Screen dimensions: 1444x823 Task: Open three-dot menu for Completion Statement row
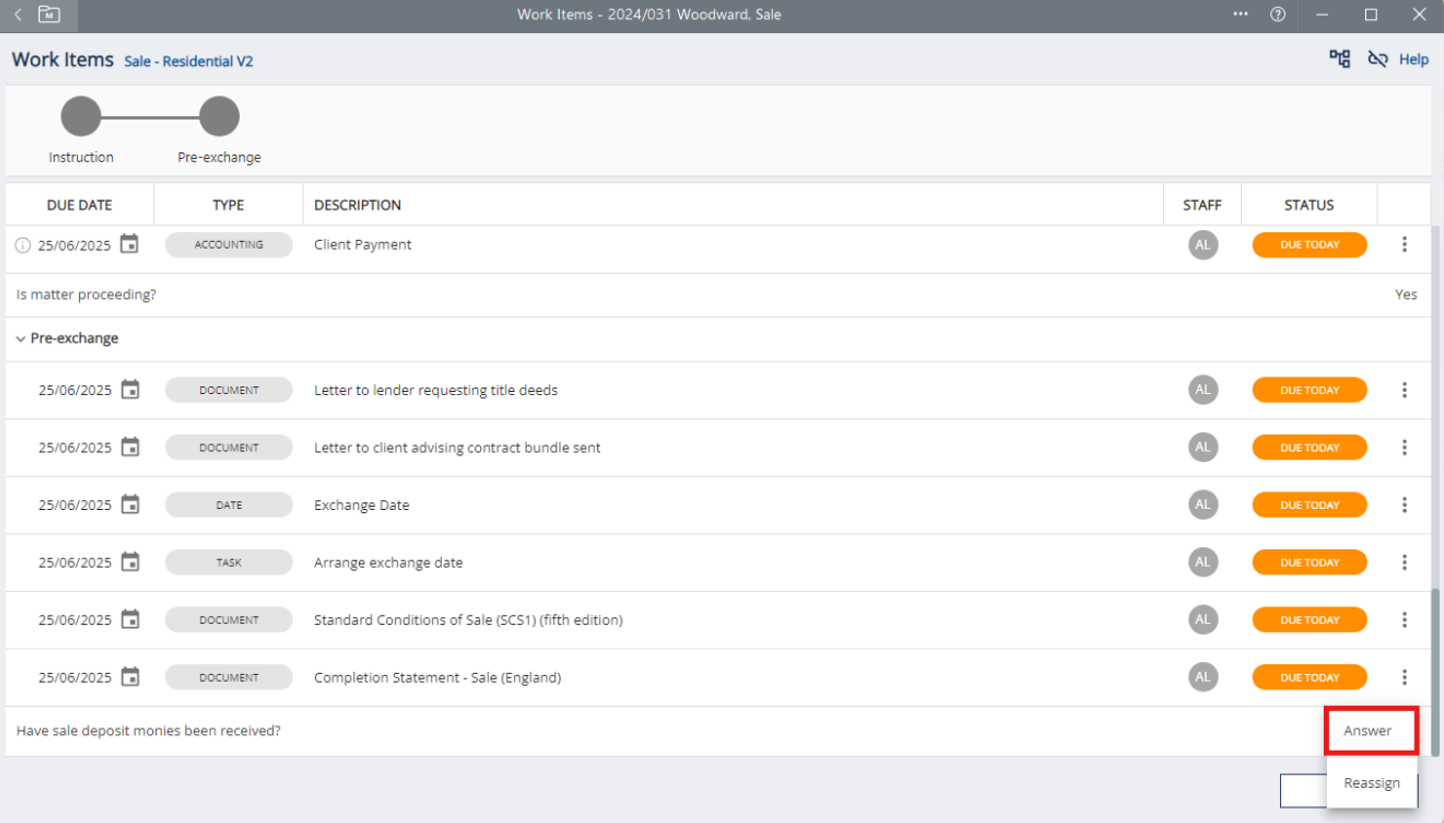1404,678
